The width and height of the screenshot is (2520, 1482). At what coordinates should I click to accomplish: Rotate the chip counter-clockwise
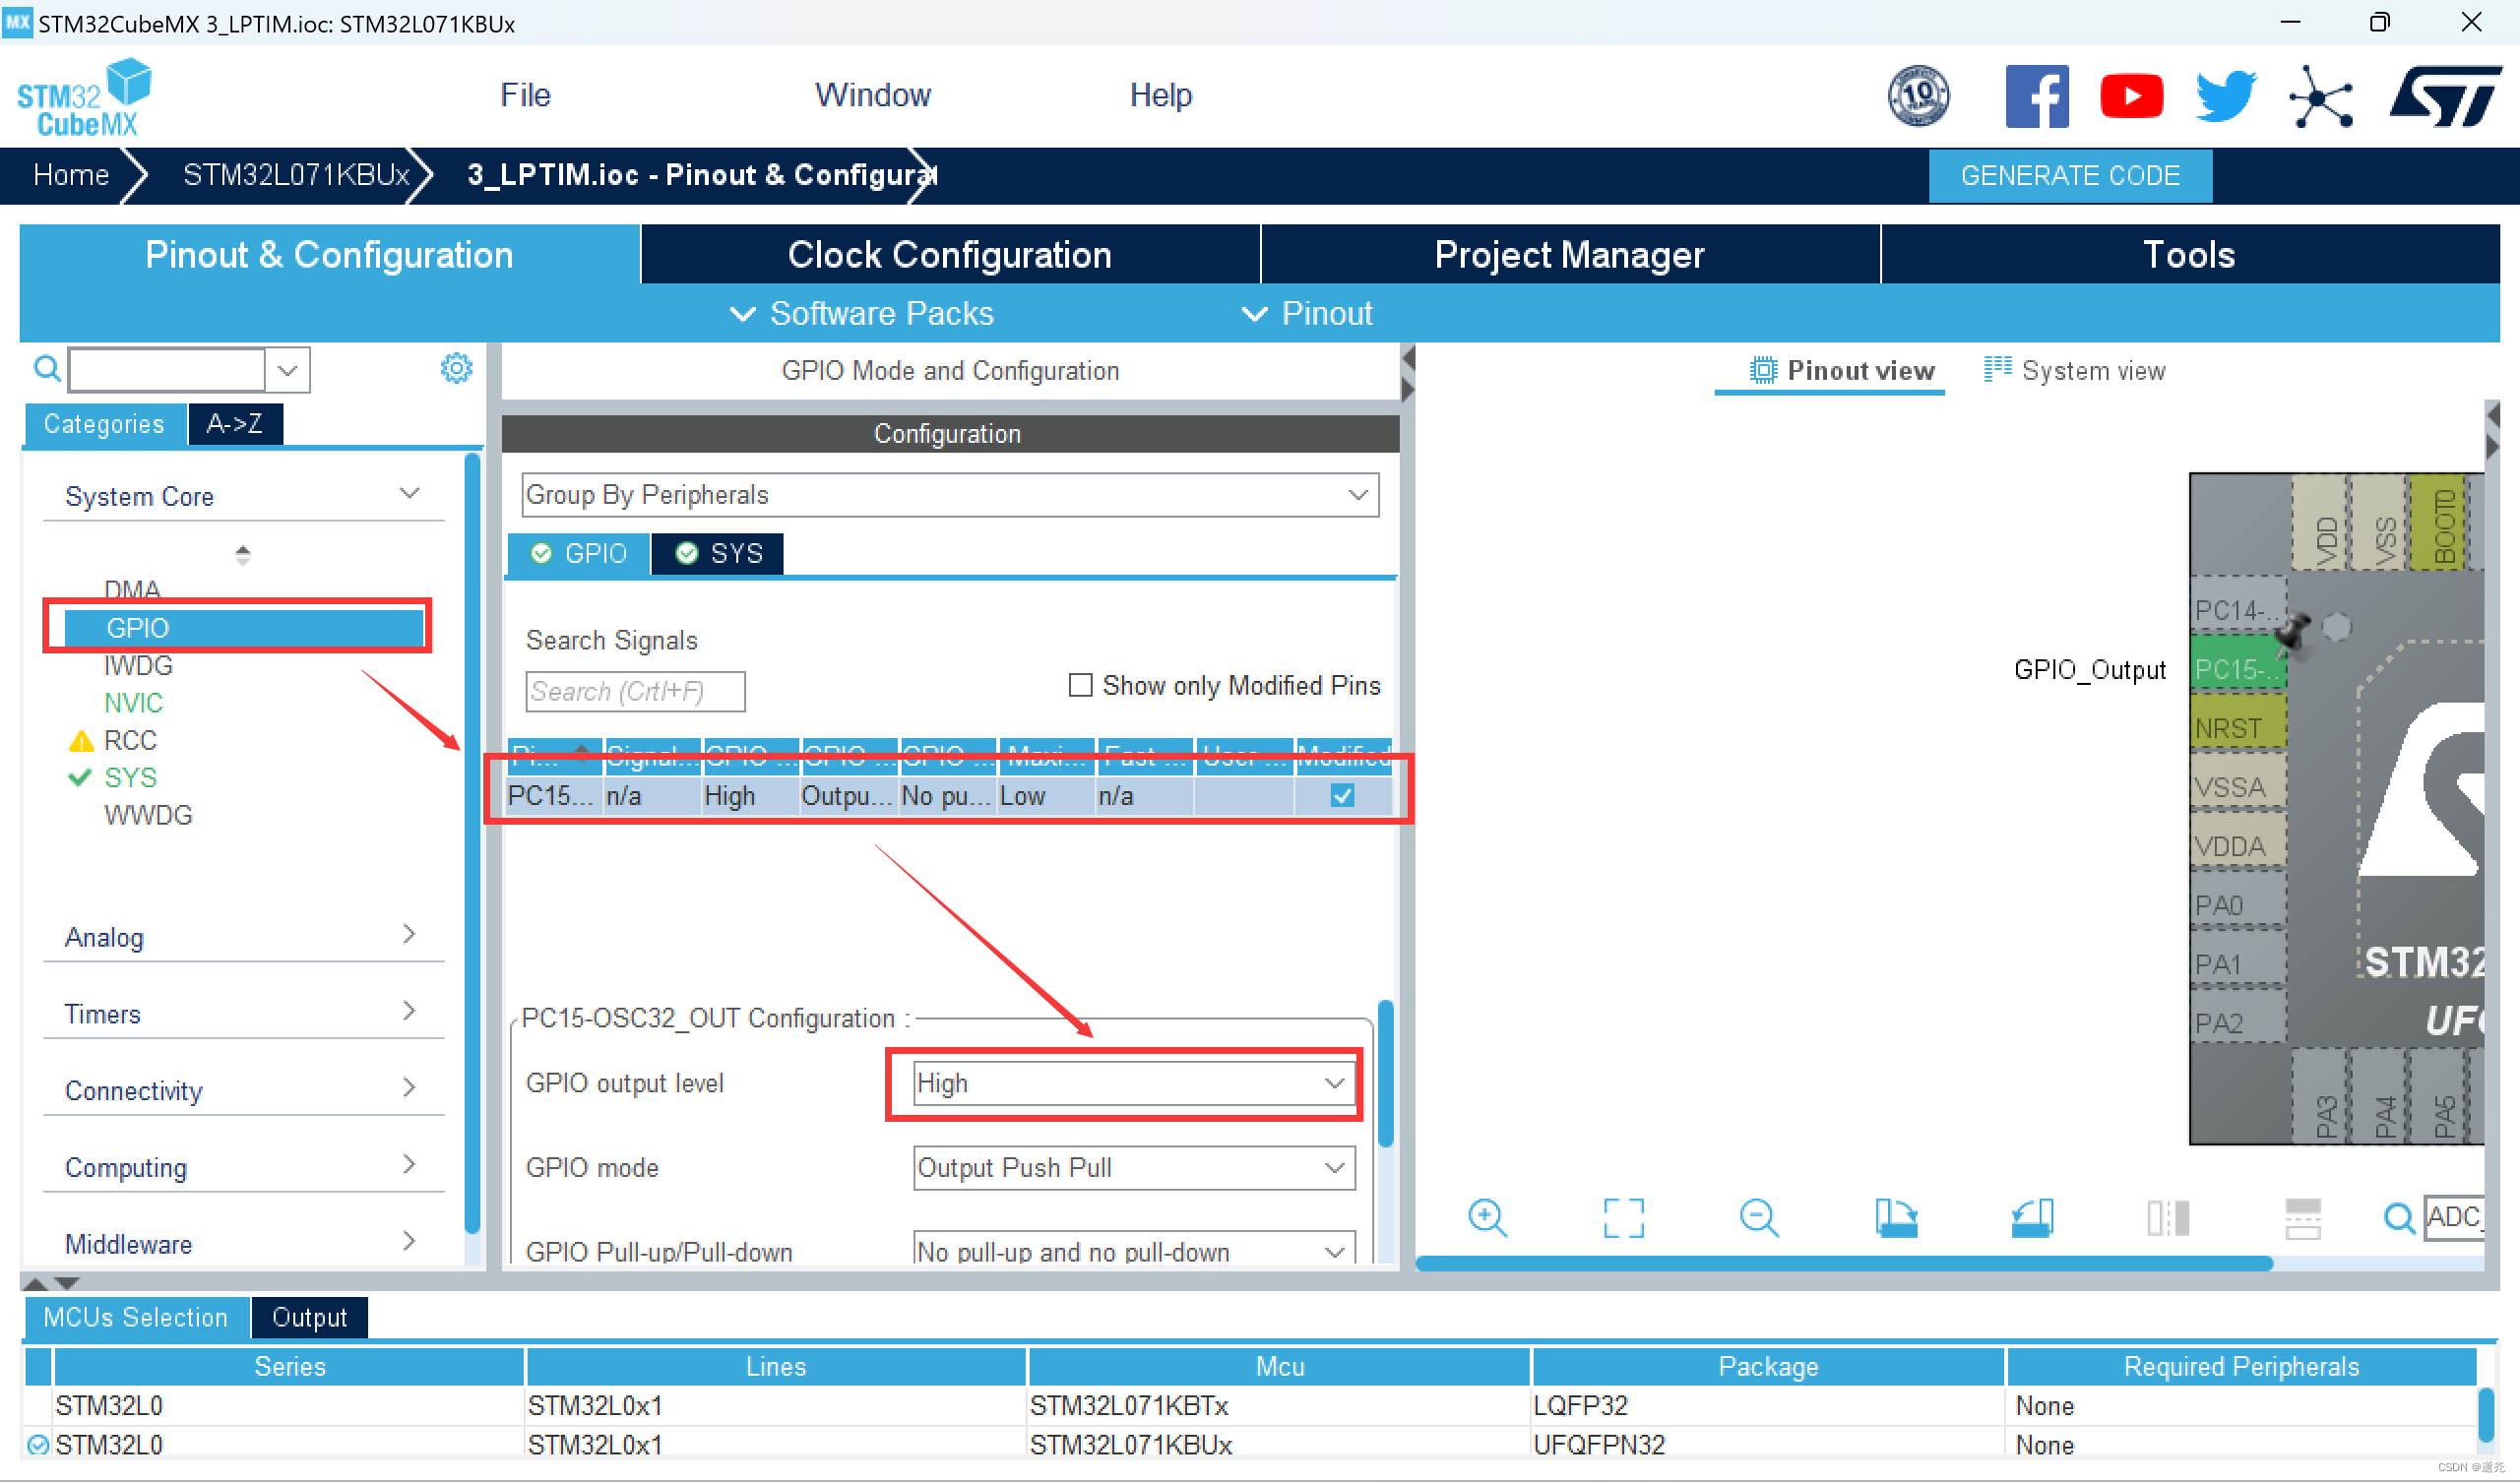(x=2031, y=1217)
